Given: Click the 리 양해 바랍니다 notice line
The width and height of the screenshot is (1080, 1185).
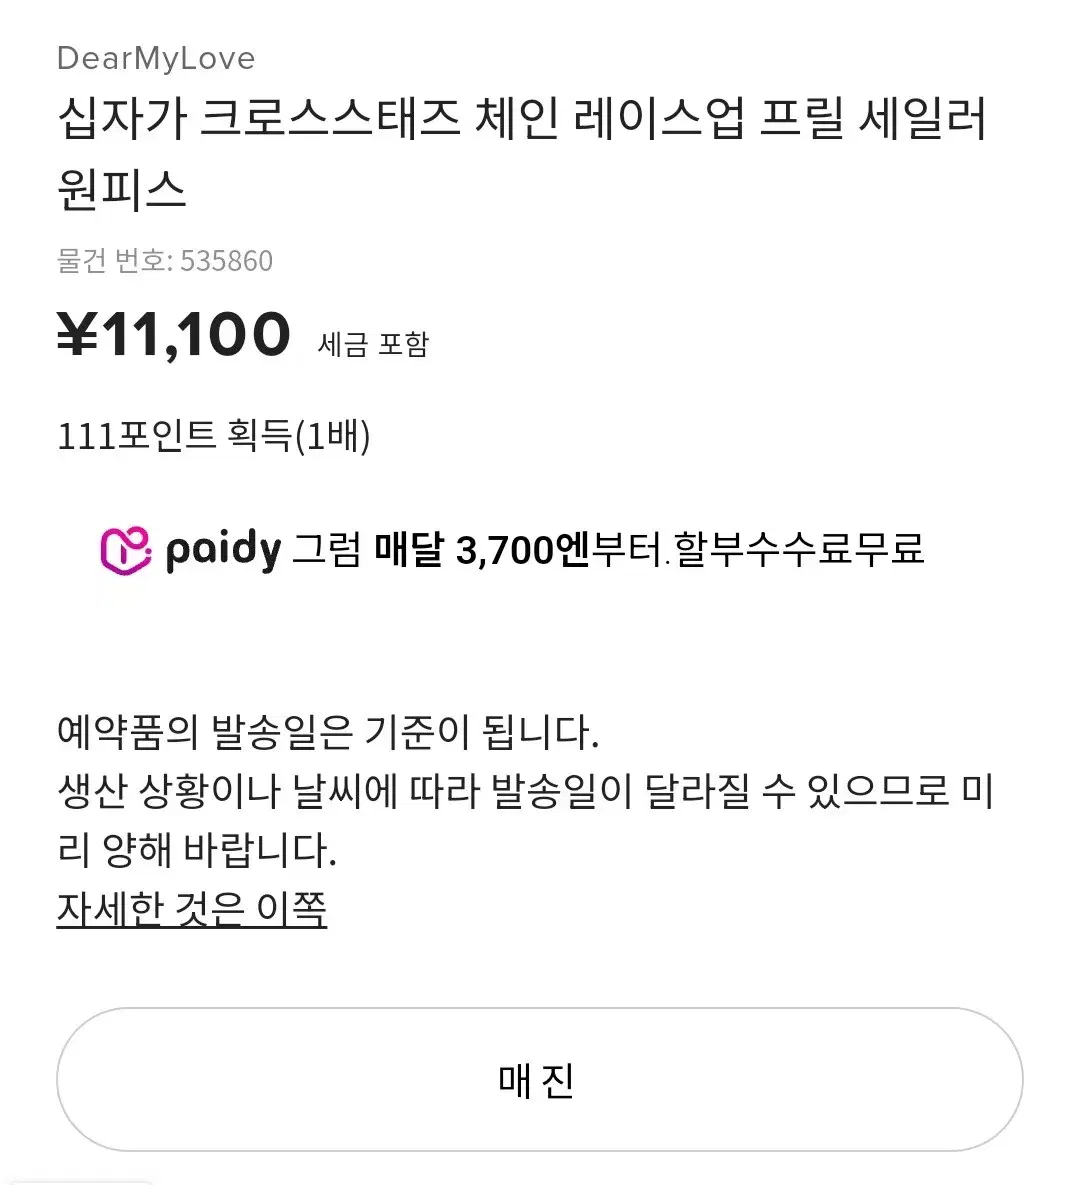Looking at the screenshot, I should coord(197,851).
